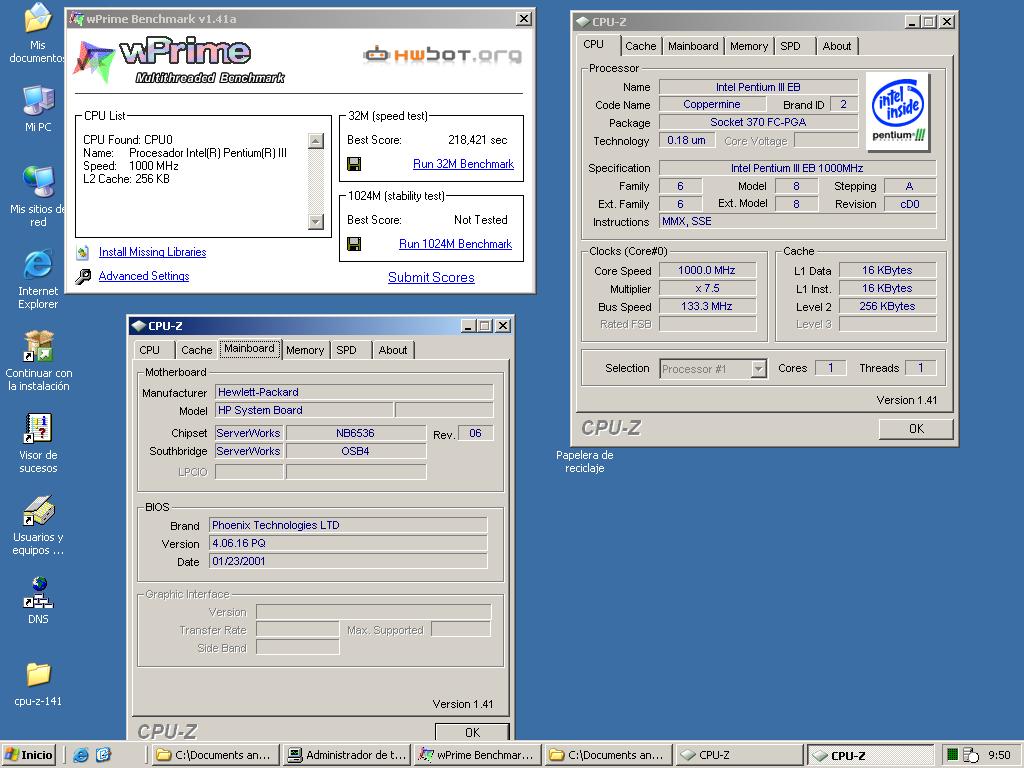
Task: Open the cpu-z-141 folder icon
Action: [x=38, y=675]
